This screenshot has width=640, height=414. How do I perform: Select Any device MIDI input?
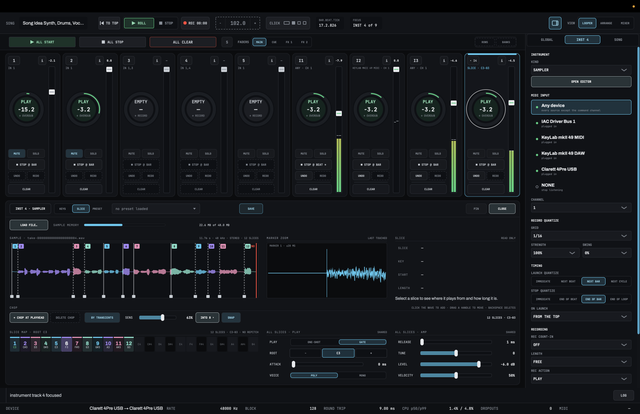581,107
